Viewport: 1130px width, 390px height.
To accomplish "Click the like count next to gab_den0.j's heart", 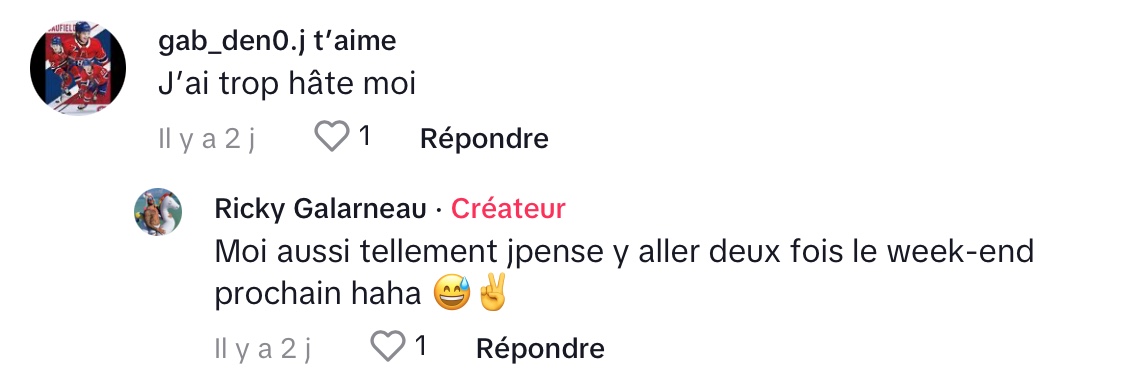I will coord(365,136).
